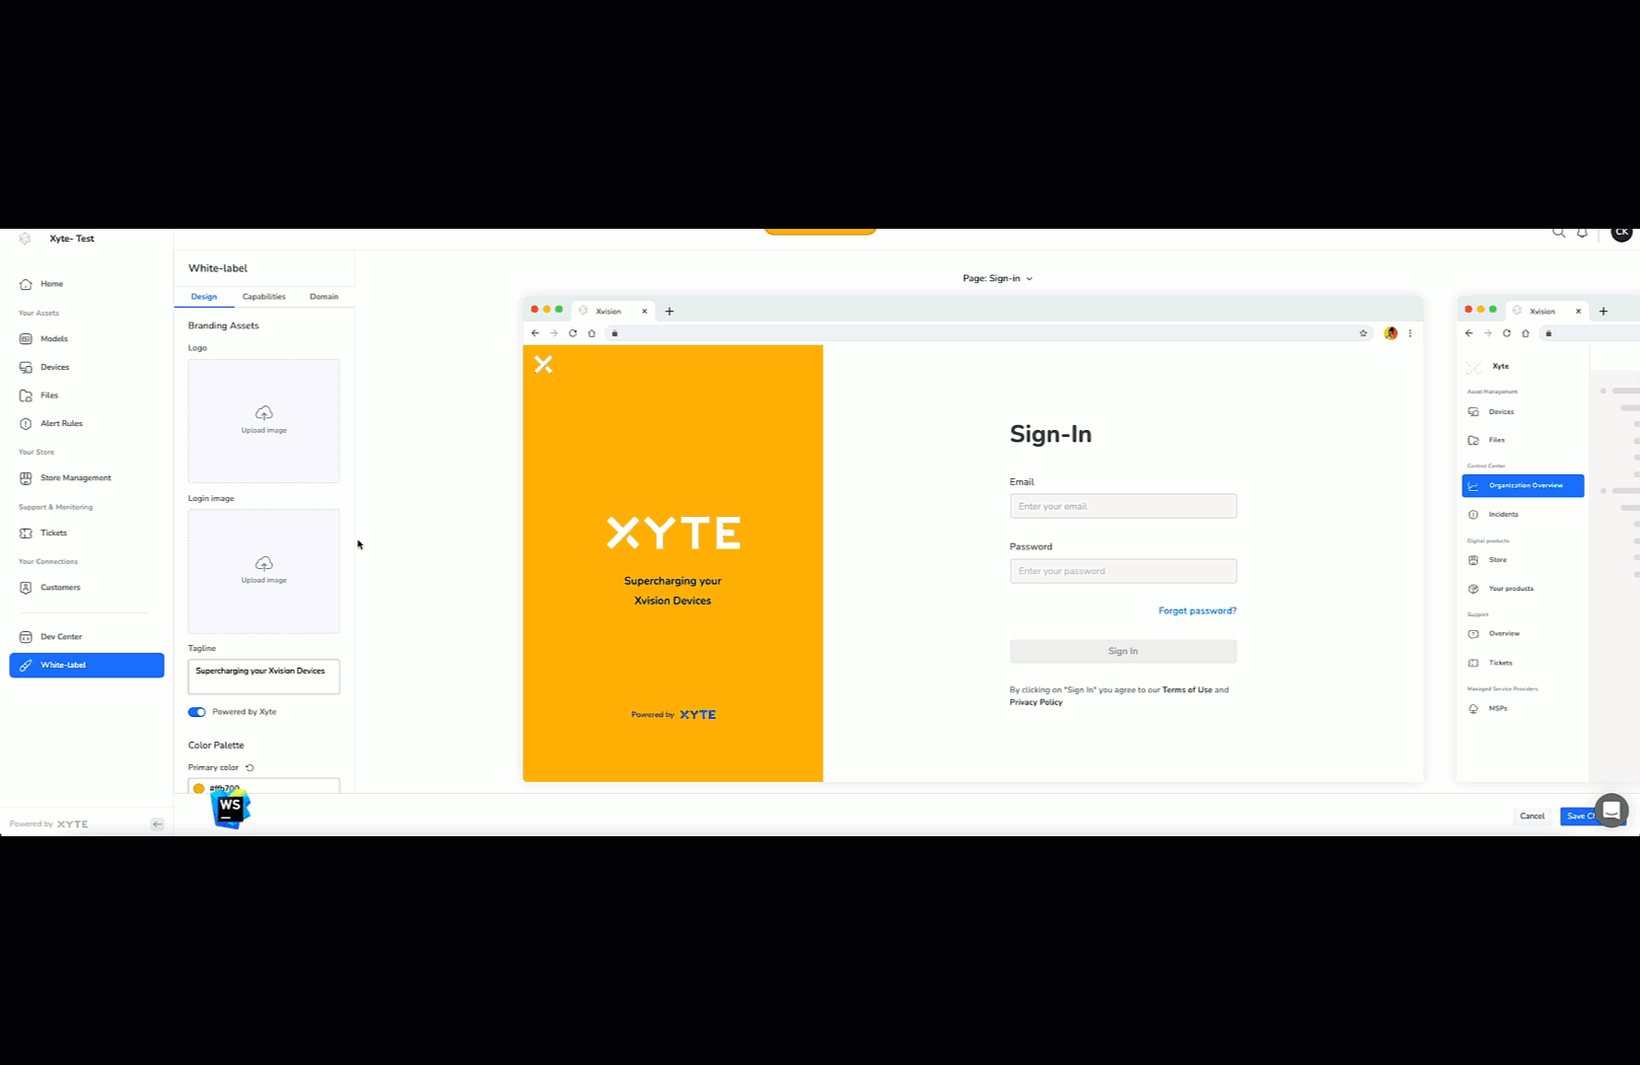Switch to the Capabilities tab
This screenshot has width=1640, height=1065.
coord(264,297)
